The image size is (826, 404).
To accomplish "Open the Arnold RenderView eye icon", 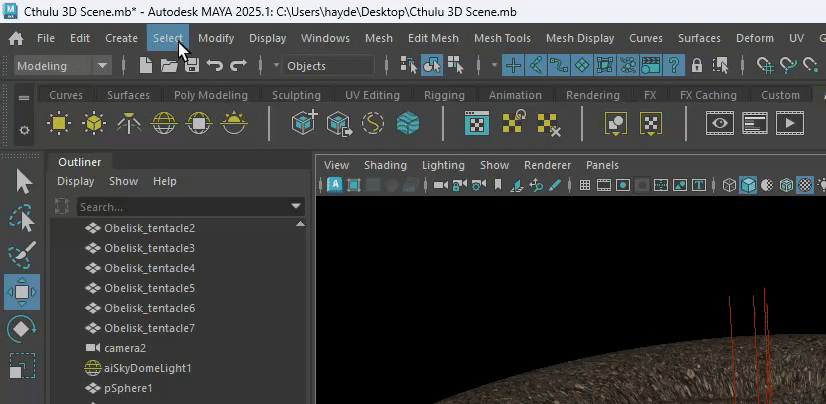I will click(x=720, y=123).
